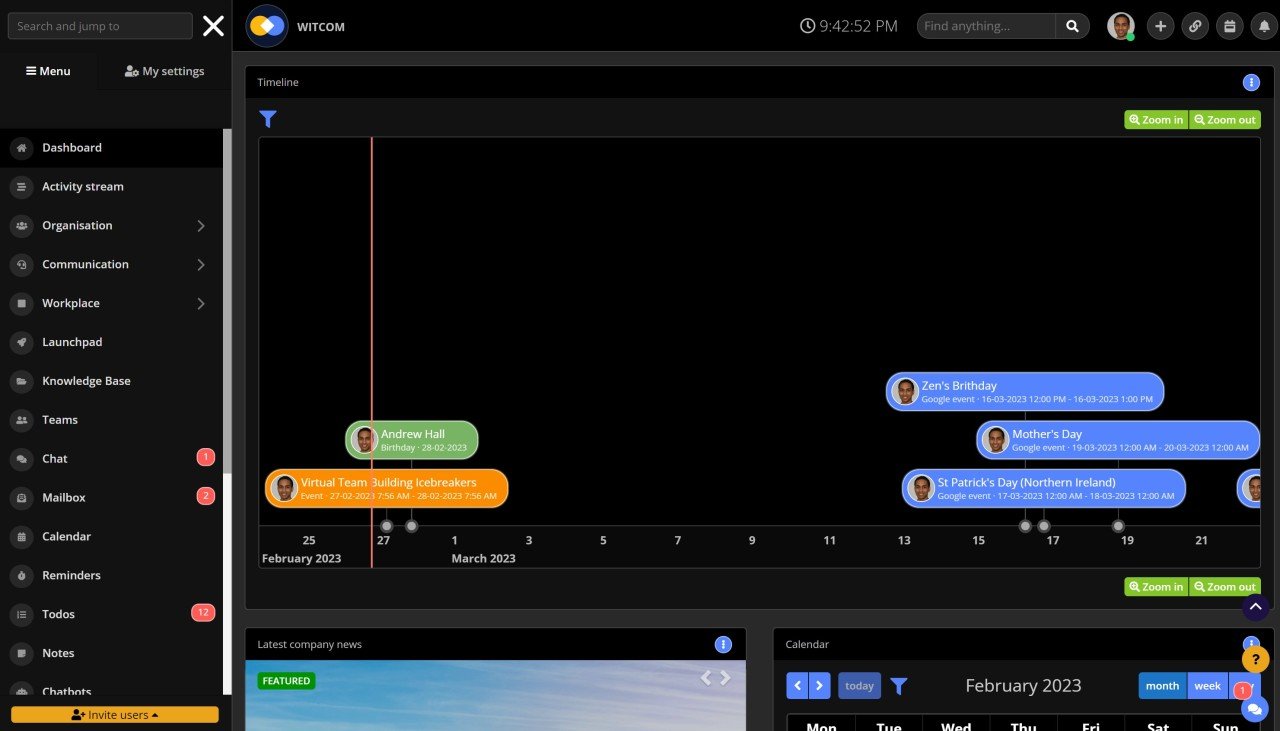Click the Timeline widget info icon
Image resolution: width=1280 pixels, height=731 pixels.
[1251, 82]
